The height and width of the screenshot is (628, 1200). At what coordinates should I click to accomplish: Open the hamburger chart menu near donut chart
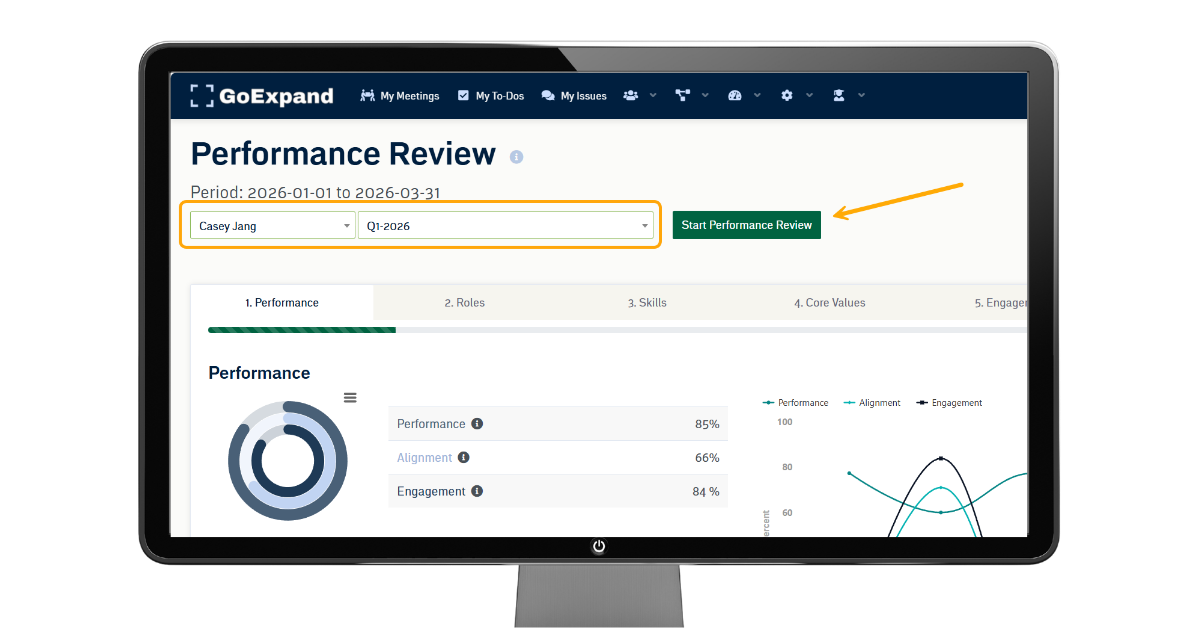coord(350,397)
